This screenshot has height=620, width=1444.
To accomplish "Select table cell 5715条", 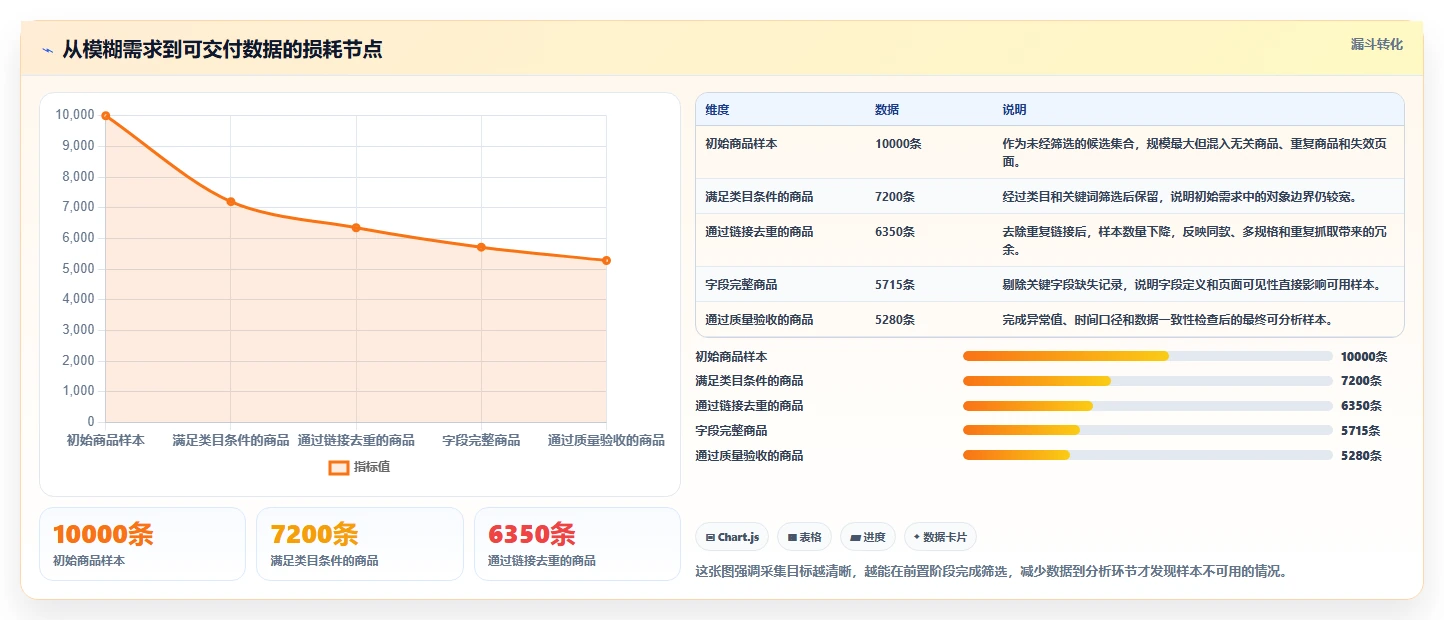I will [x=895, y=285].
